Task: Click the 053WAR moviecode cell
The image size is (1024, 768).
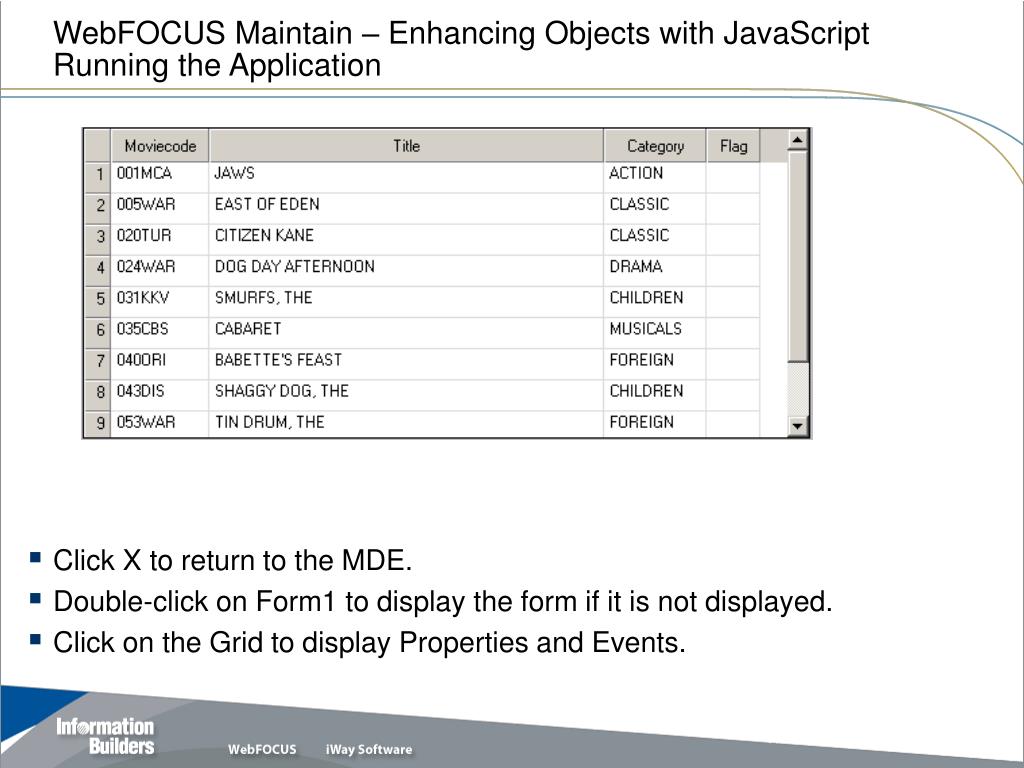Action: point(160,424)
